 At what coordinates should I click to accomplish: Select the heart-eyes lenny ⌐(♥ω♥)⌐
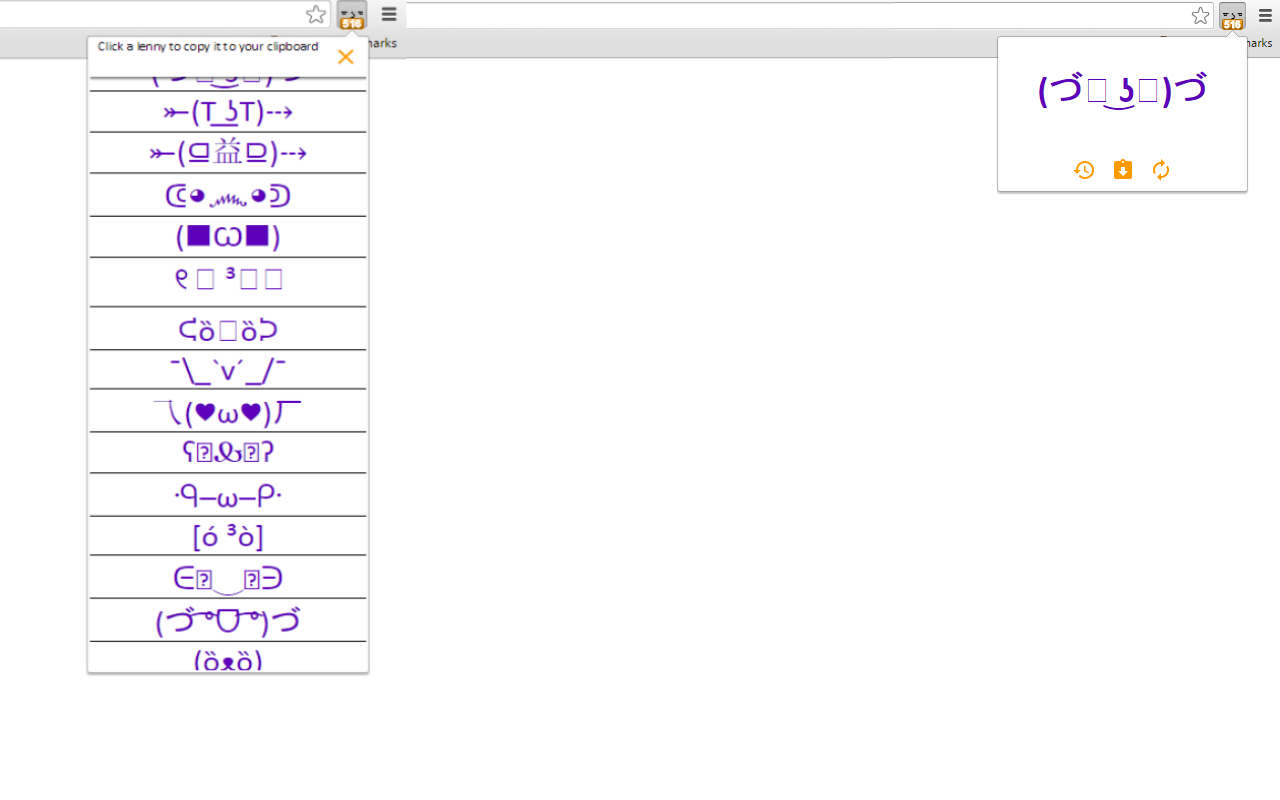point(227,410)
